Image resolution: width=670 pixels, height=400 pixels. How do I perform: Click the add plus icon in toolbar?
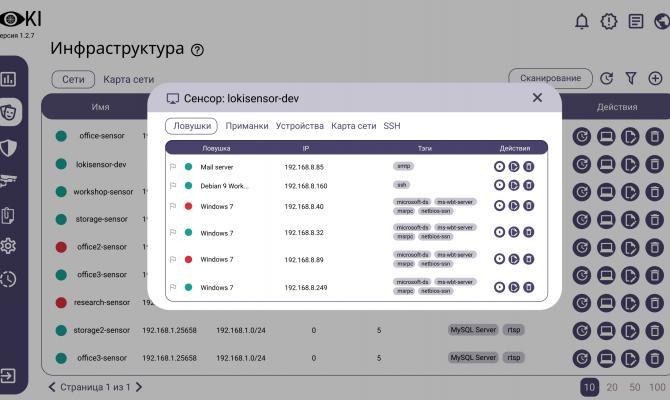click(655, 78)
